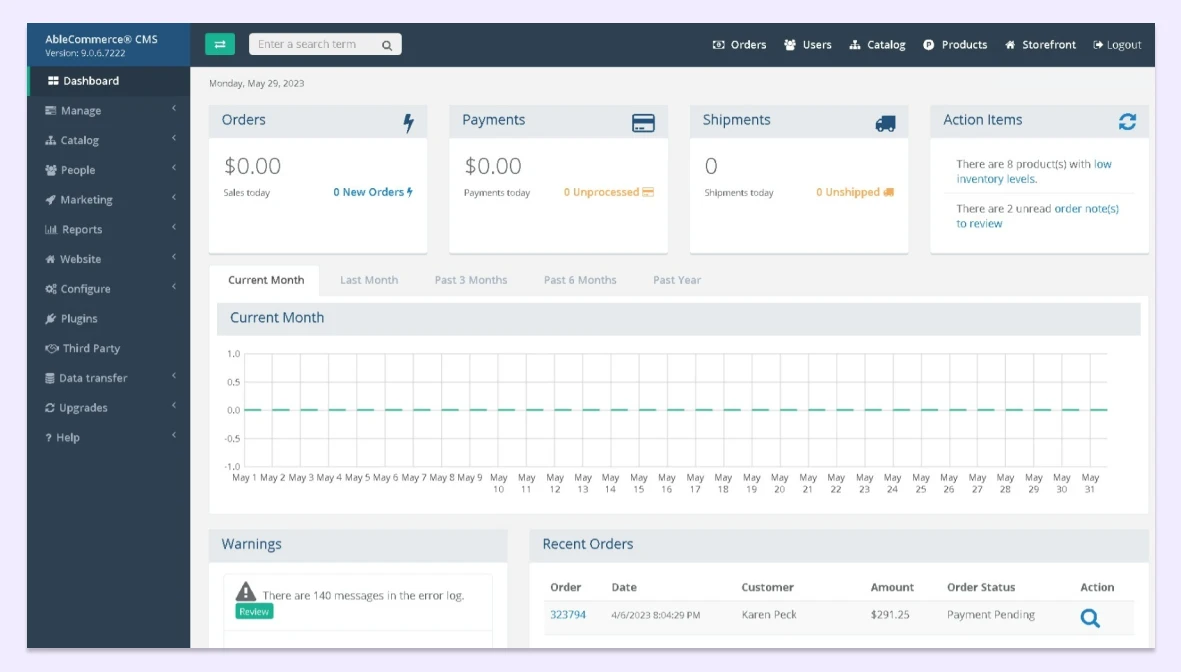Viewport: 1181px width, 672px height.
Task: Click the Users icon in the top navigation
Action: click(x=790, y=45)
